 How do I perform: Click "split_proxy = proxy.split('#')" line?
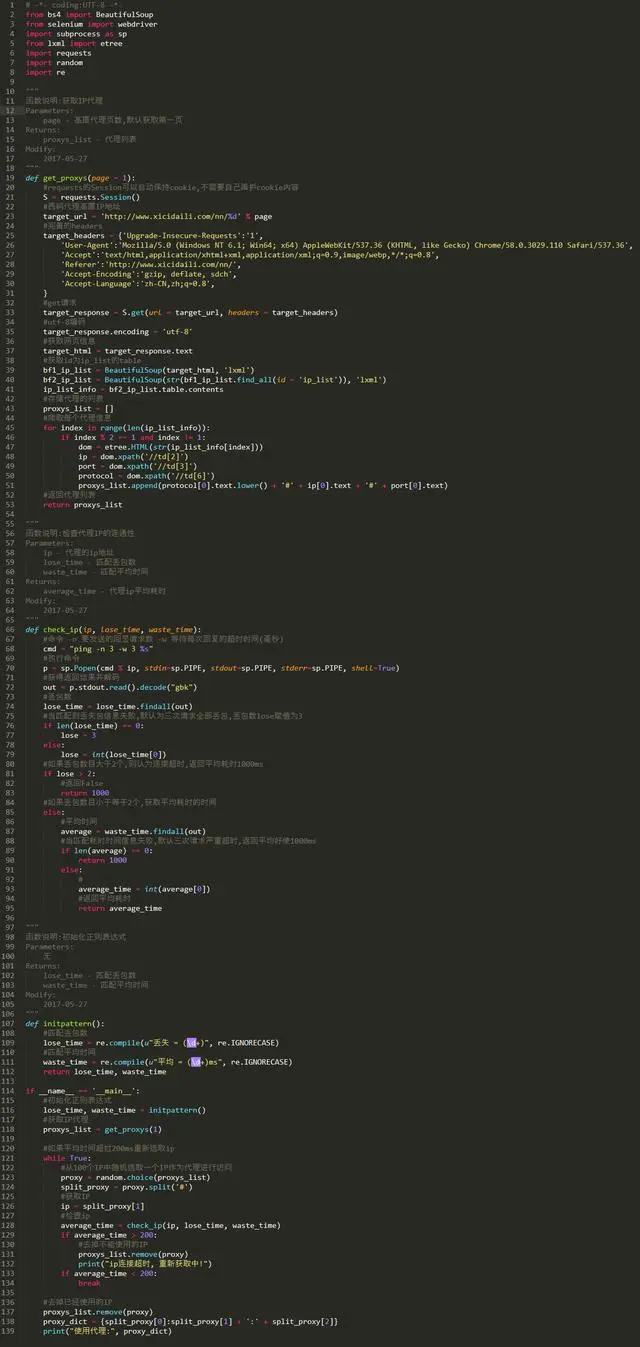tap(126, 1186)
